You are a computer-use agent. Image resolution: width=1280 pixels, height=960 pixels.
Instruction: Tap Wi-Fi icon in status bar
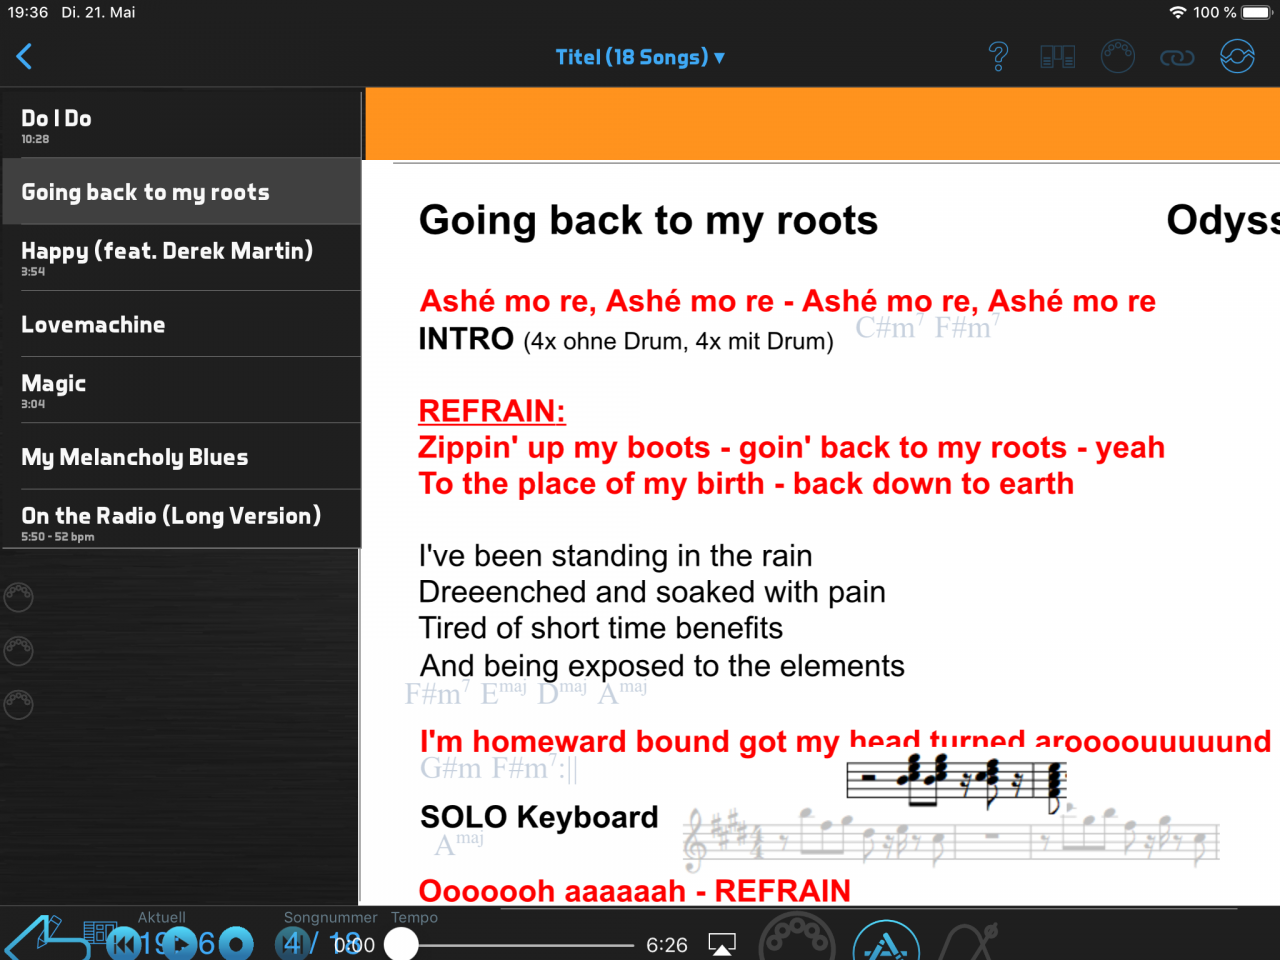1178,13
